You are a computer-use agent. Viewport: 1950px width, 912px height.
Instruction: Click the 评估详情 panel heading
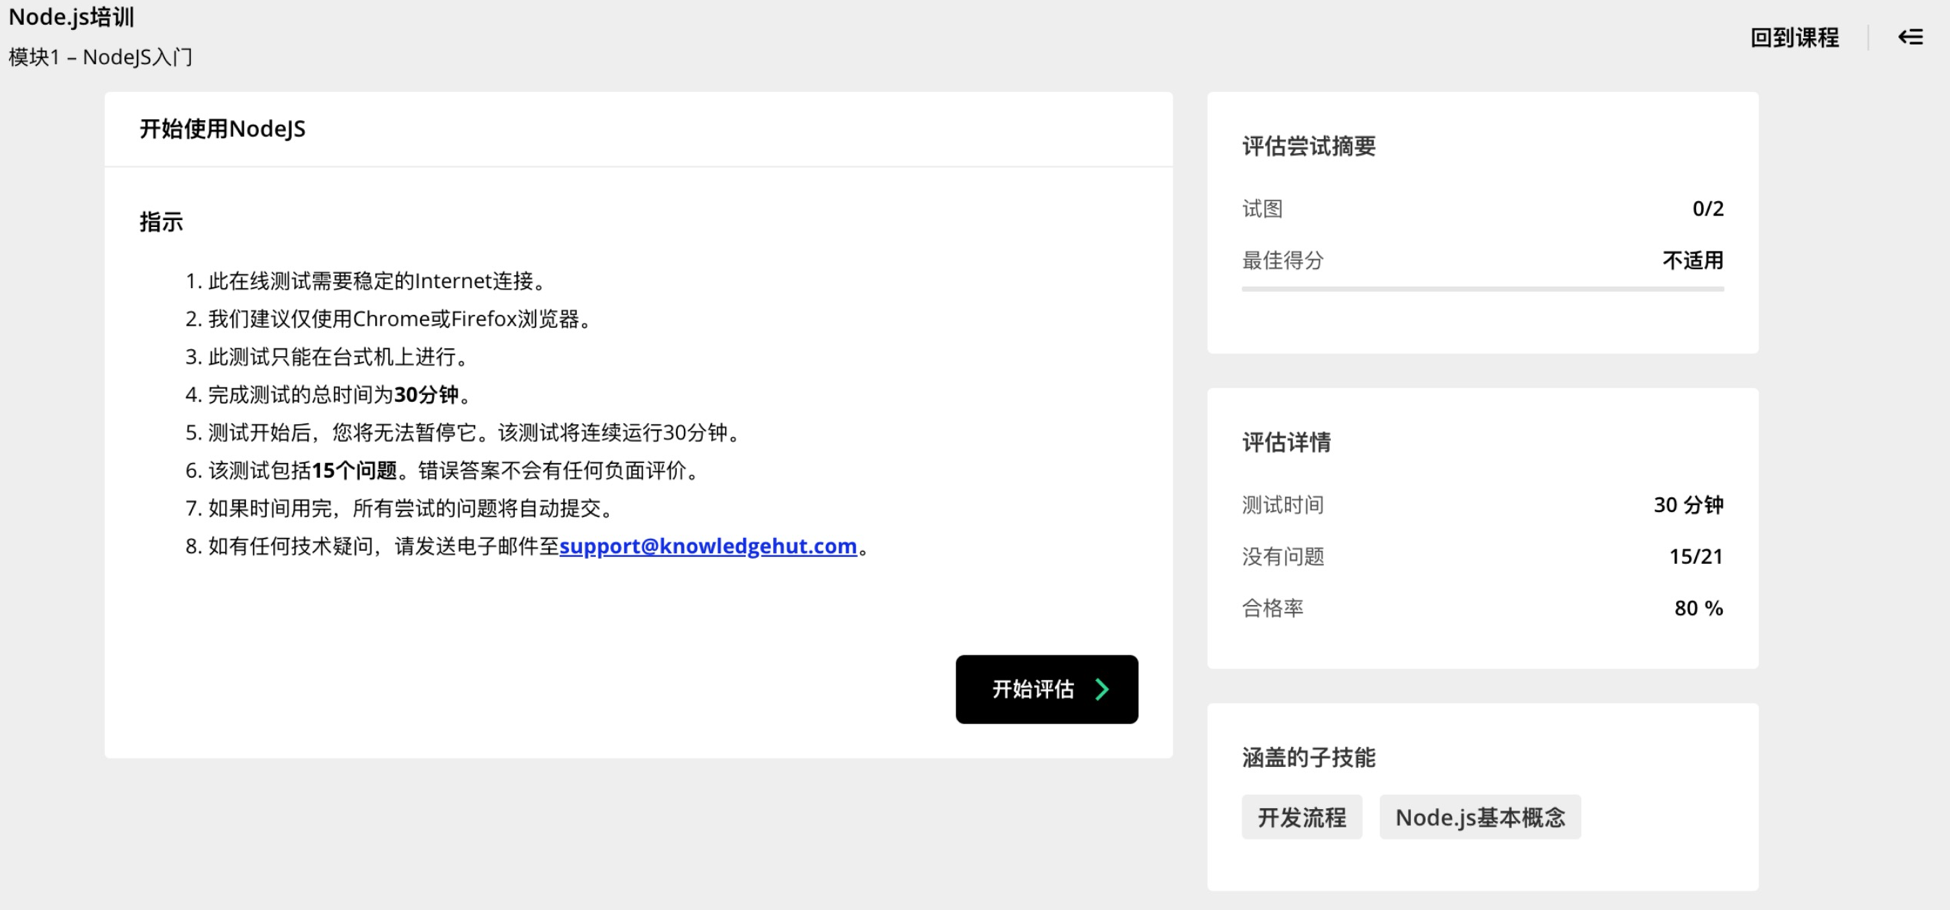click(1286, 442)
